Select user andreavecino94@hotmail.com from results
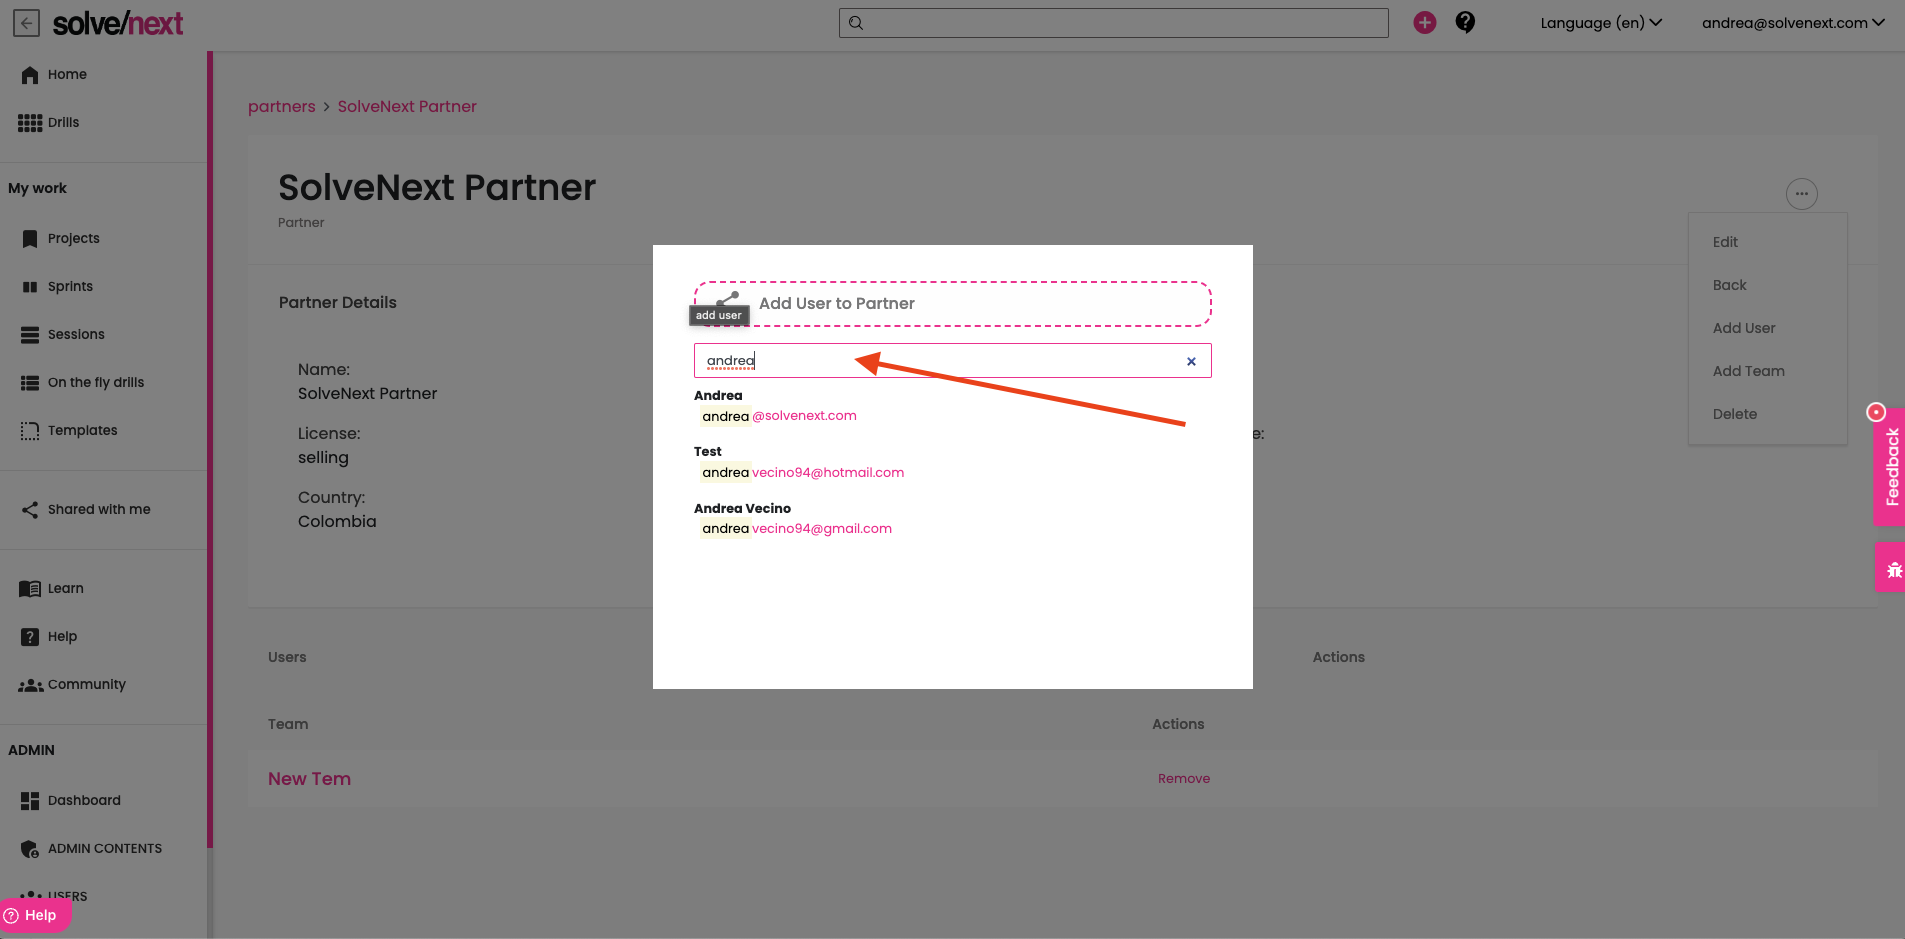 coord(802,473)
